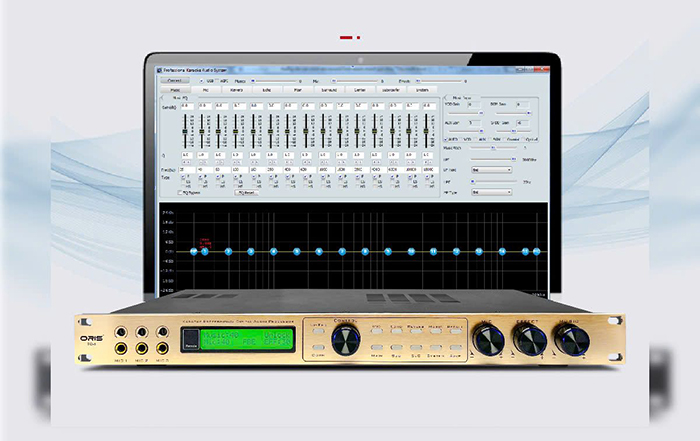Click the leftmost filter node on the graph

(x=193, y=252)
